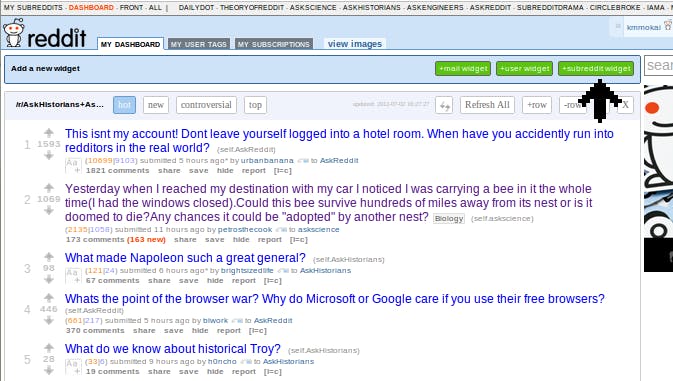
Task: View urbanbanana's user profile
Action: [267, 160]
